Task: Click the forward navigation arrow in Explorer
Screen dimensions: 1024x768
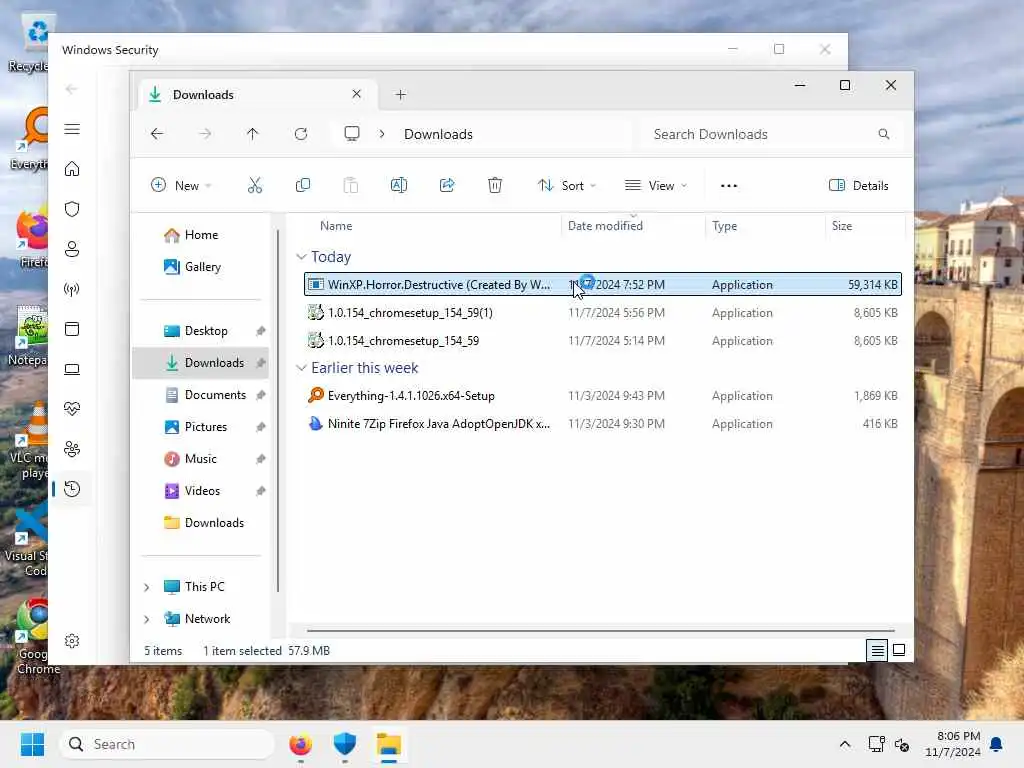Action: tap(205, 134)
